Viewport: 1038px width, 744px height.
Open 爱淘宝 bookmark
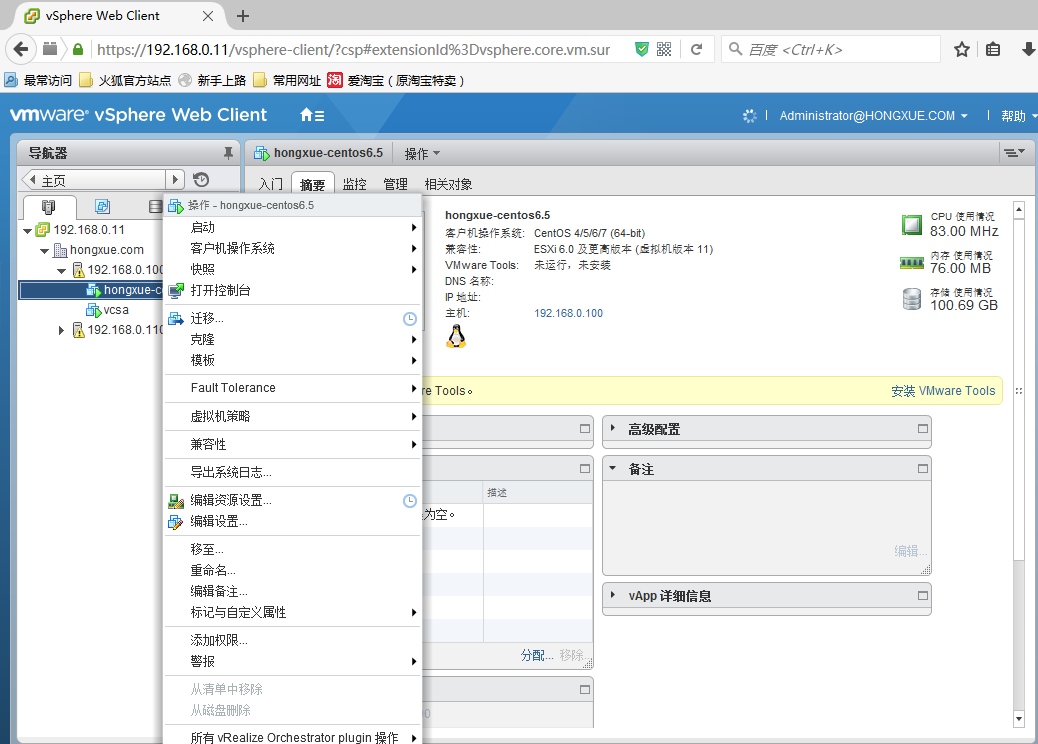tap(395, 81)
